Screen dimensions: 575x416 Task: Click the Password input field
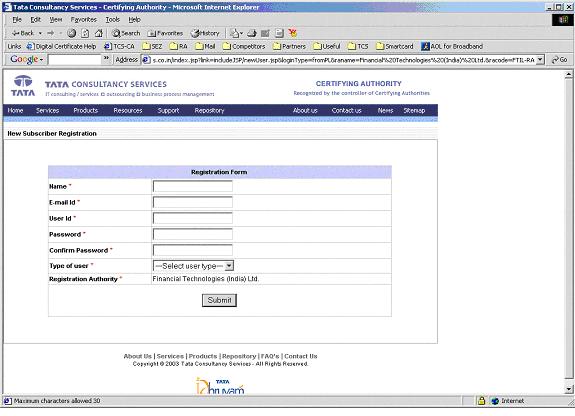193,234
